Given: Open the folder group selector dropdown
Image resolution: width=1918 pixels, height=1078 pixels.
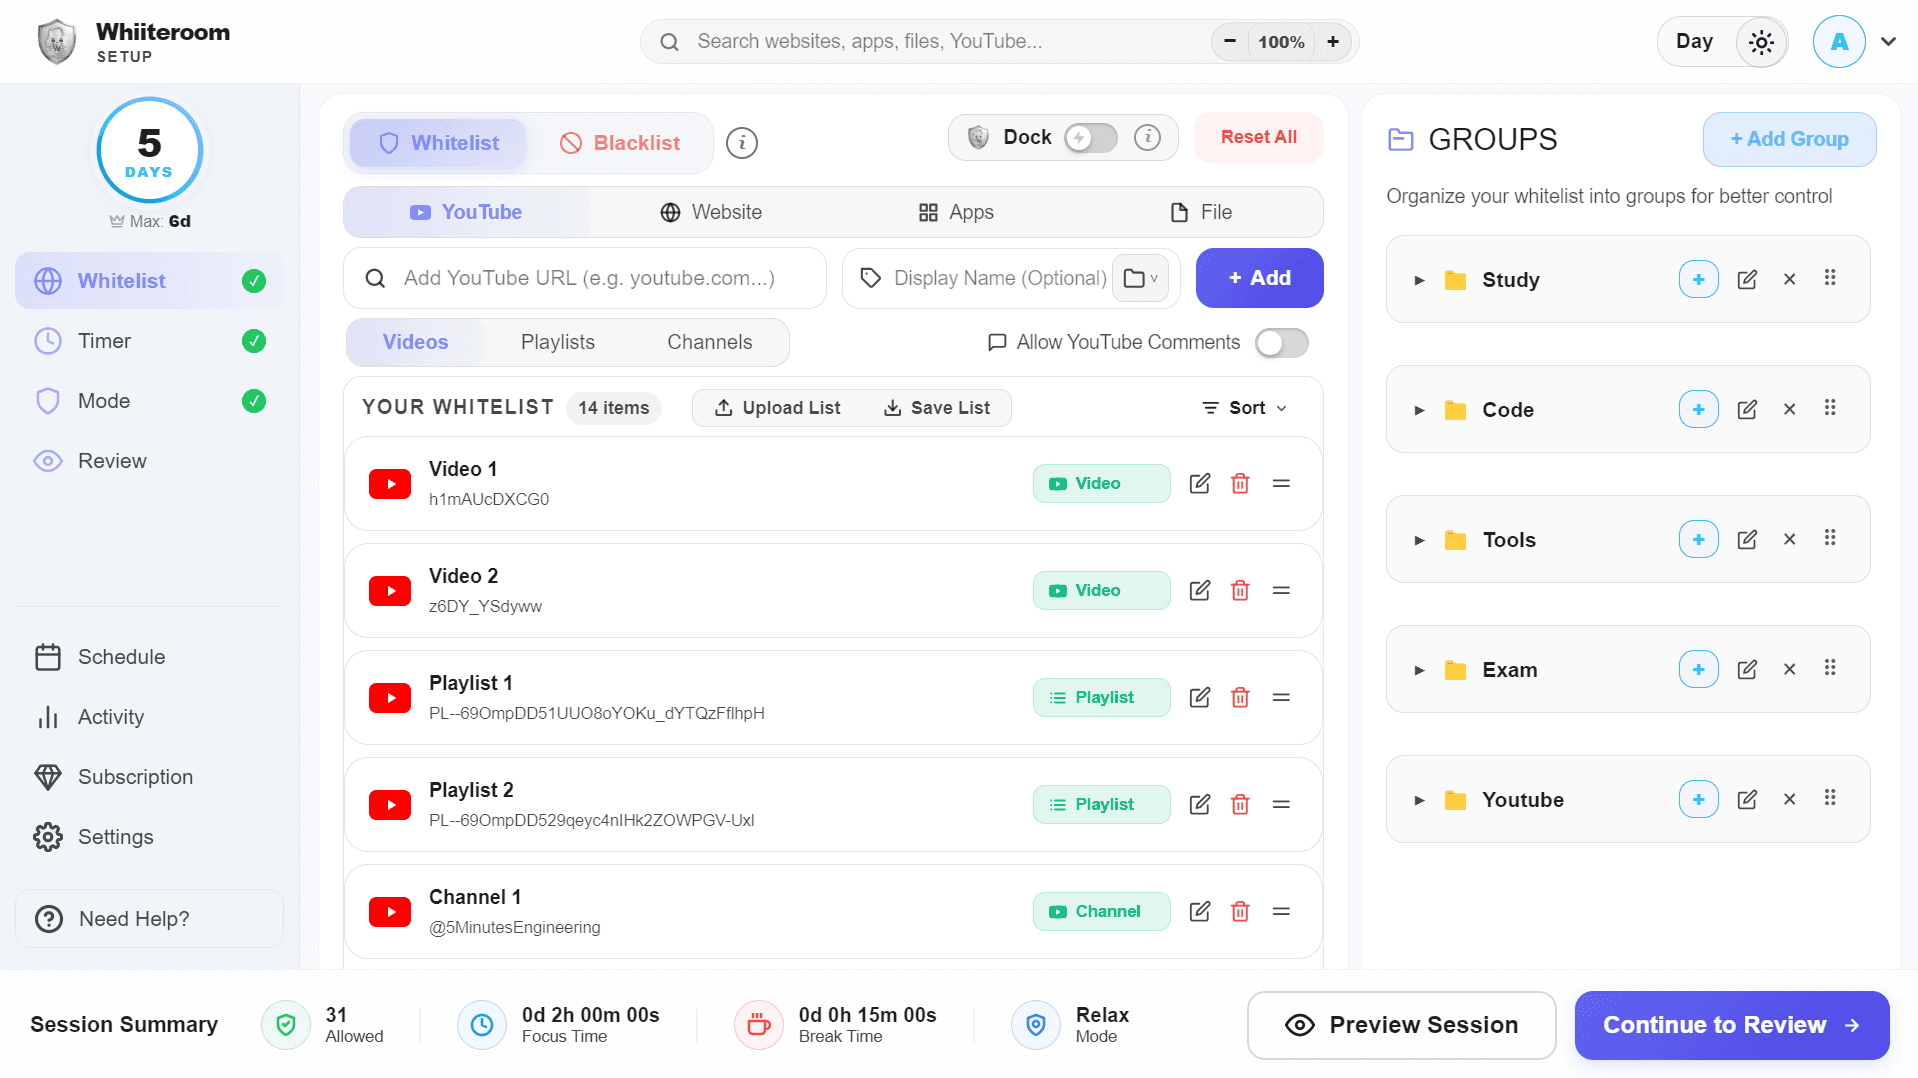Looking at the screenshot, I should point(1140,278).
